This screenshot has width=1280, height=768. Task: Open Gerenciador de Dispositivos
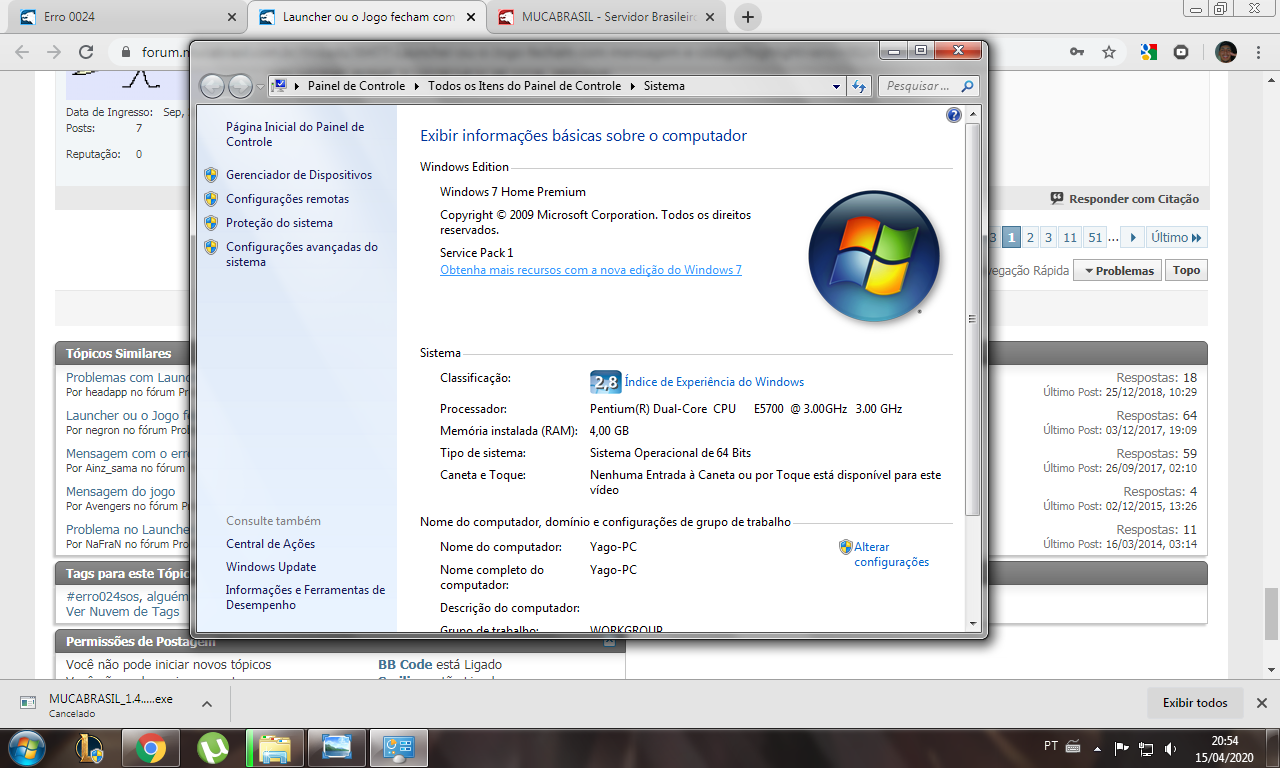pos(298,175)
